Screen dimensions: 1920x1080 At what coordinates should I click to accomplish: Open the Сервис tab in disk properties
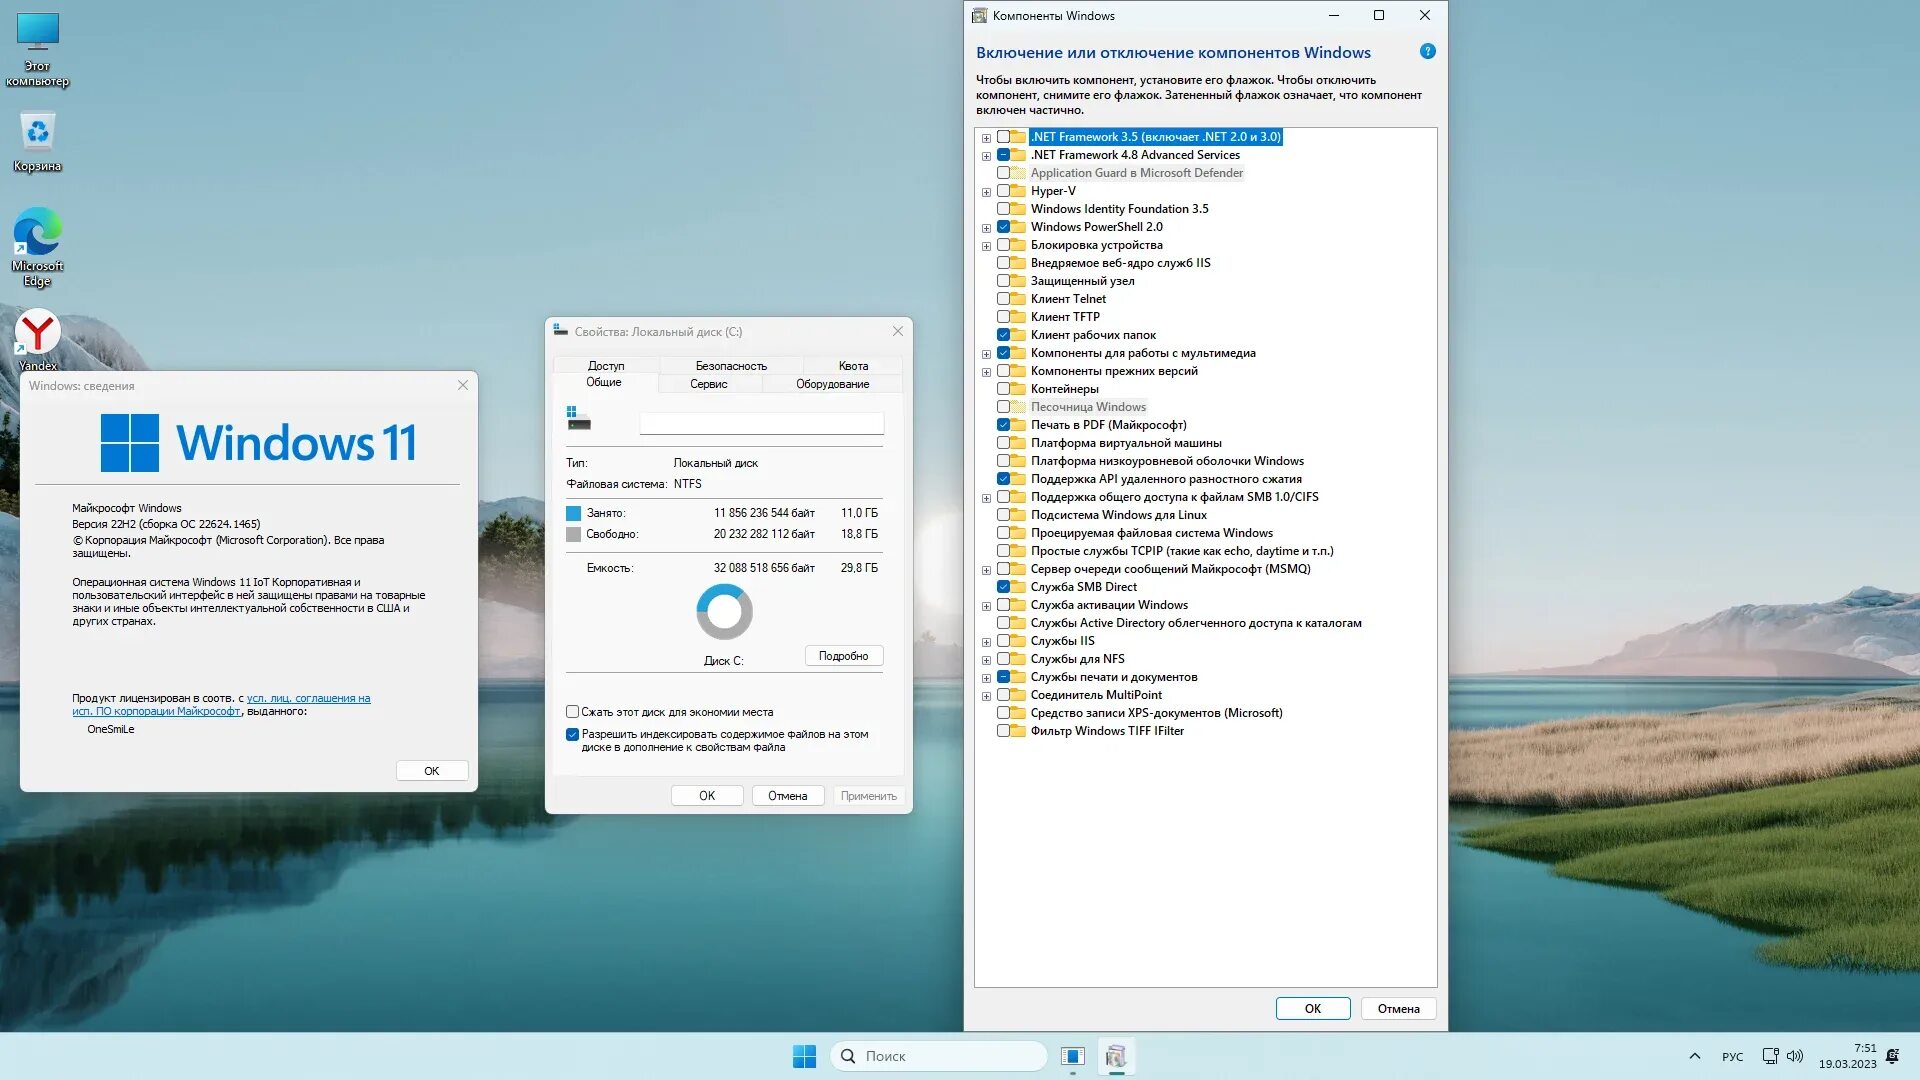708,384
